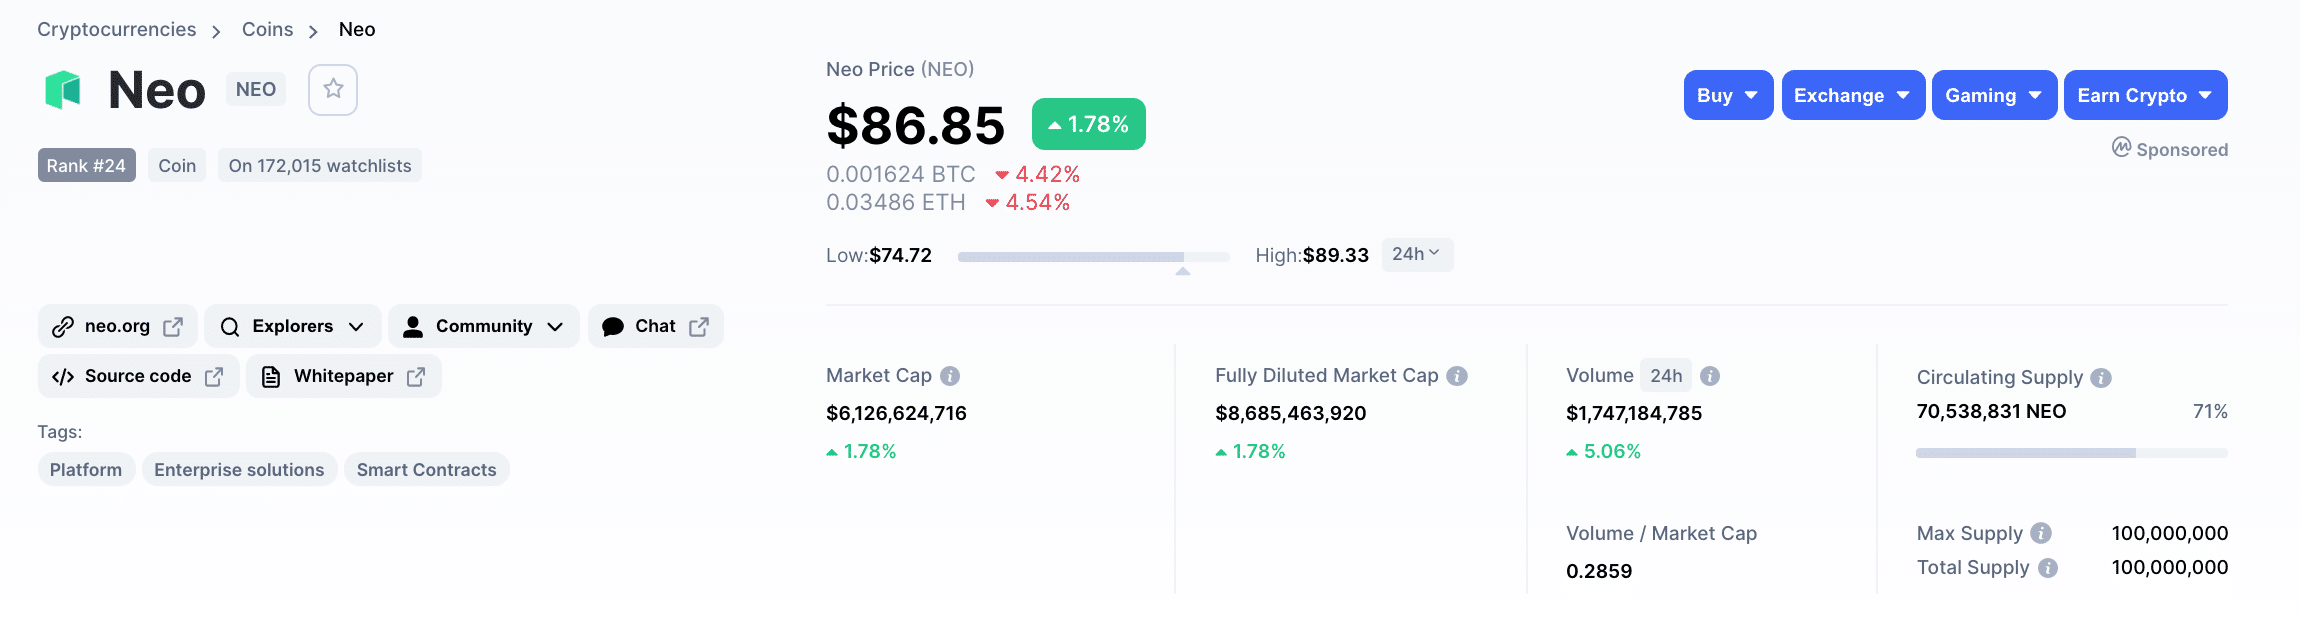
Task: Click the Volume / Market Cap value 0.2859
Action: 1599,571
